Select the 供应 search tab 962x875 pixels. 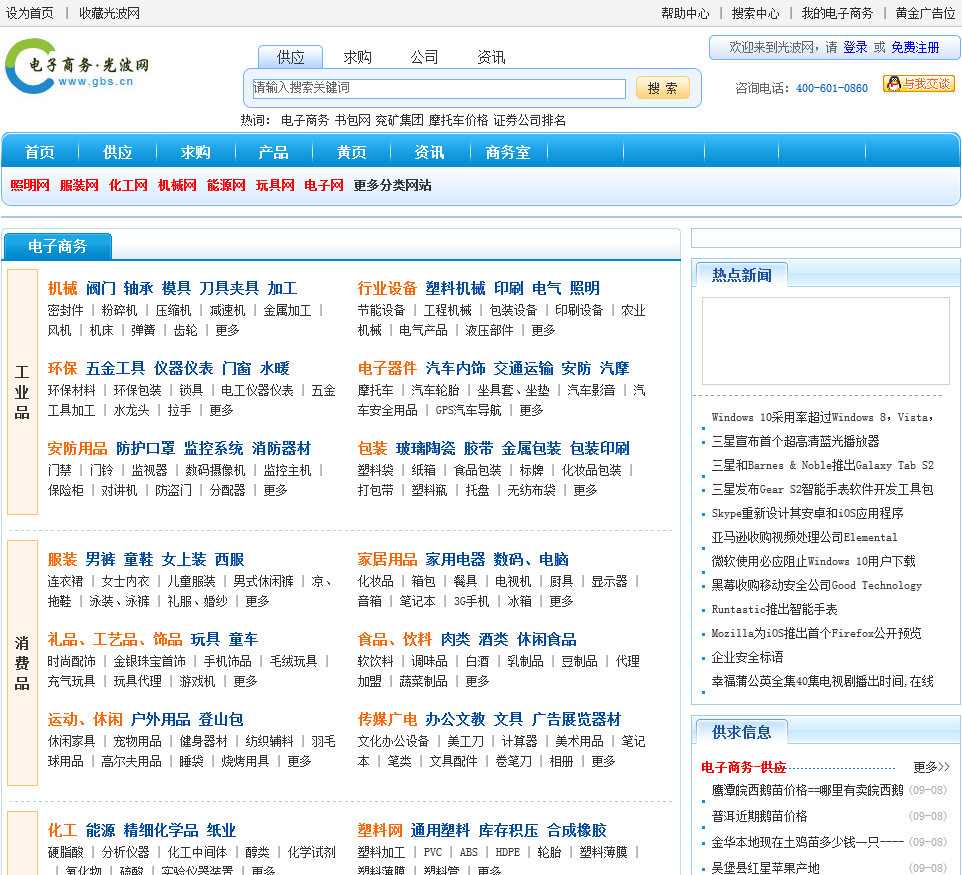(x=290, y=57)
